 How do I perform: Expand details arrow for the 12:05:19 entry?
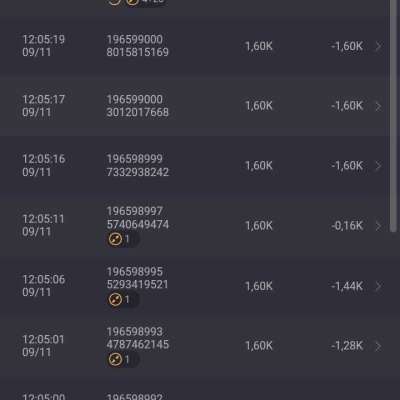(x=378, y=46)
